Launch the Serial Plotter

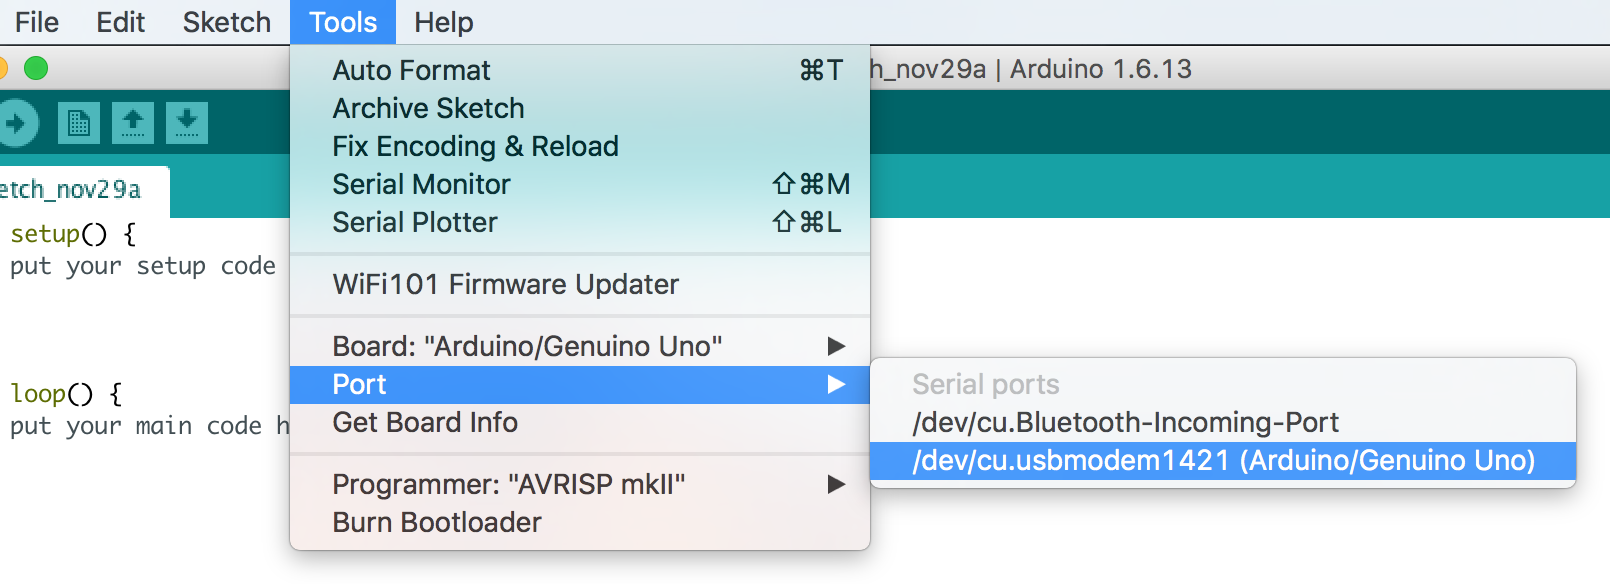414,223
